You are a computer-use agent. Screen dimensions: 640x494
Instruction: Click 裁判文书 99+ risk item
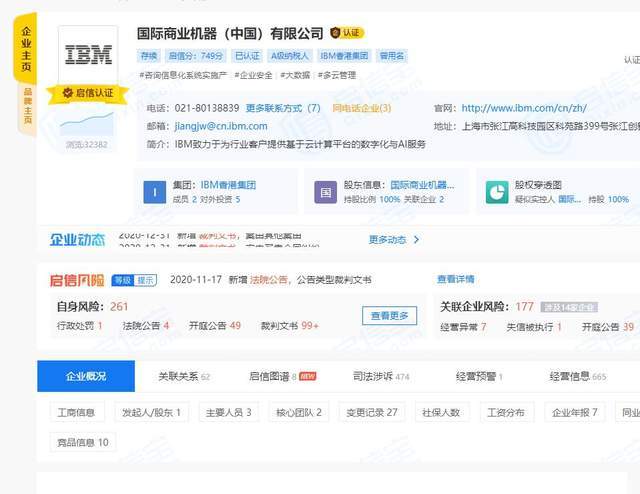point(290,326)
